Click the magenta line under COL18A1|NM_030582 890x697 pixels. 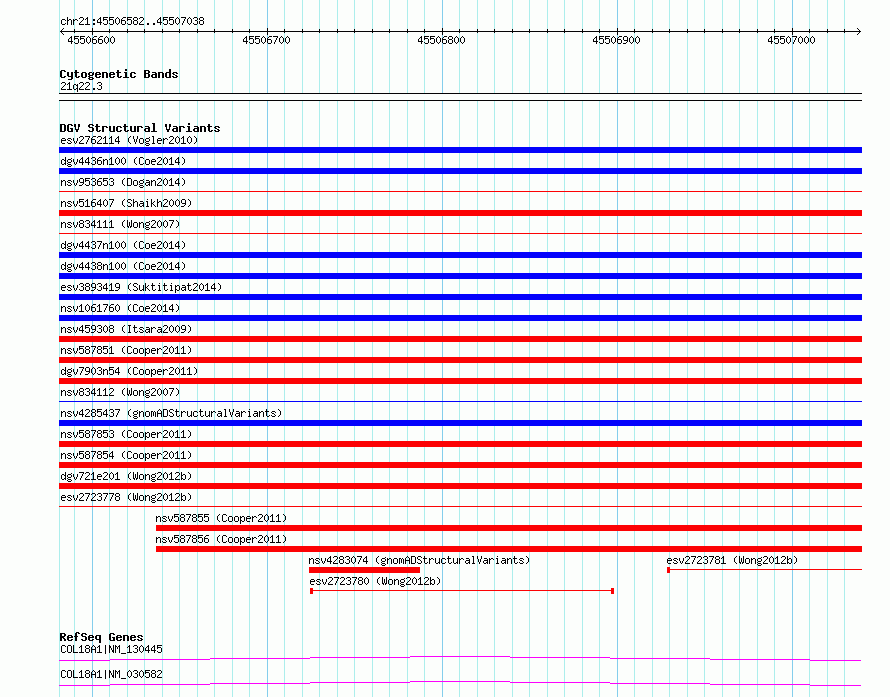point(460,683)
